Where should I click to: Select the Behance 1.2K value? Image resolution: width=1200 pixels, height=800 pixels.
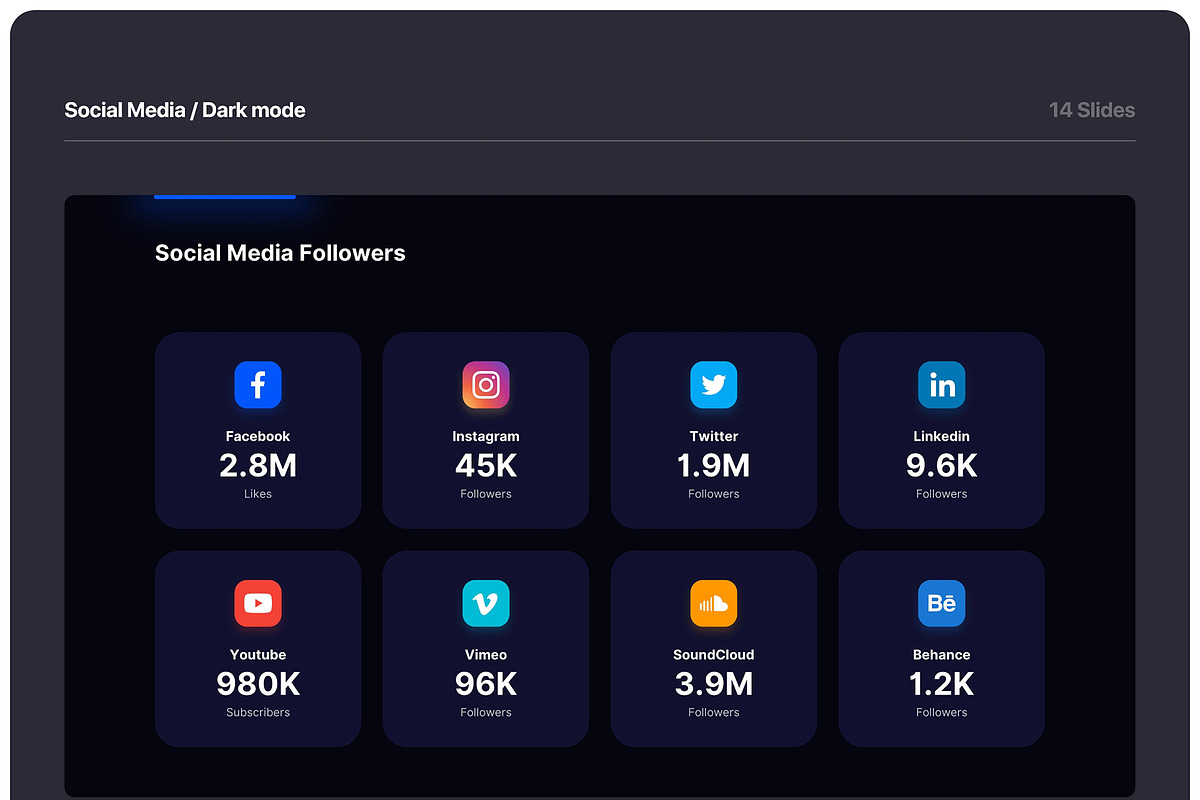tap(942, 684)
